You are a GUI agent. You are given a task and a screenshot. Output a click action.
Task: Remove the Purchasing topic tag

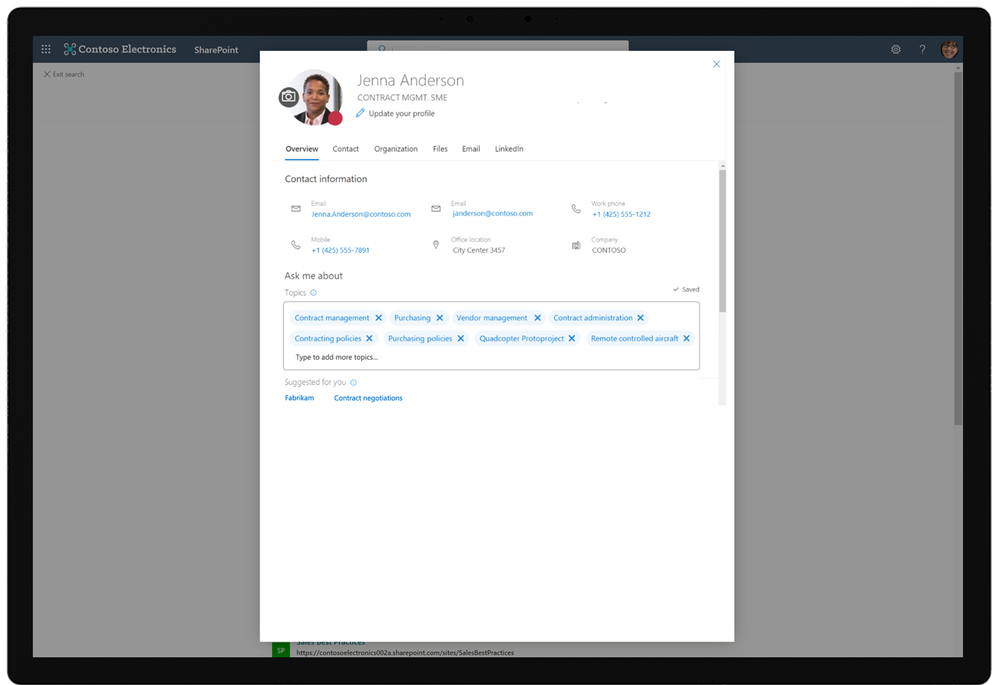[x=440, y=318]
